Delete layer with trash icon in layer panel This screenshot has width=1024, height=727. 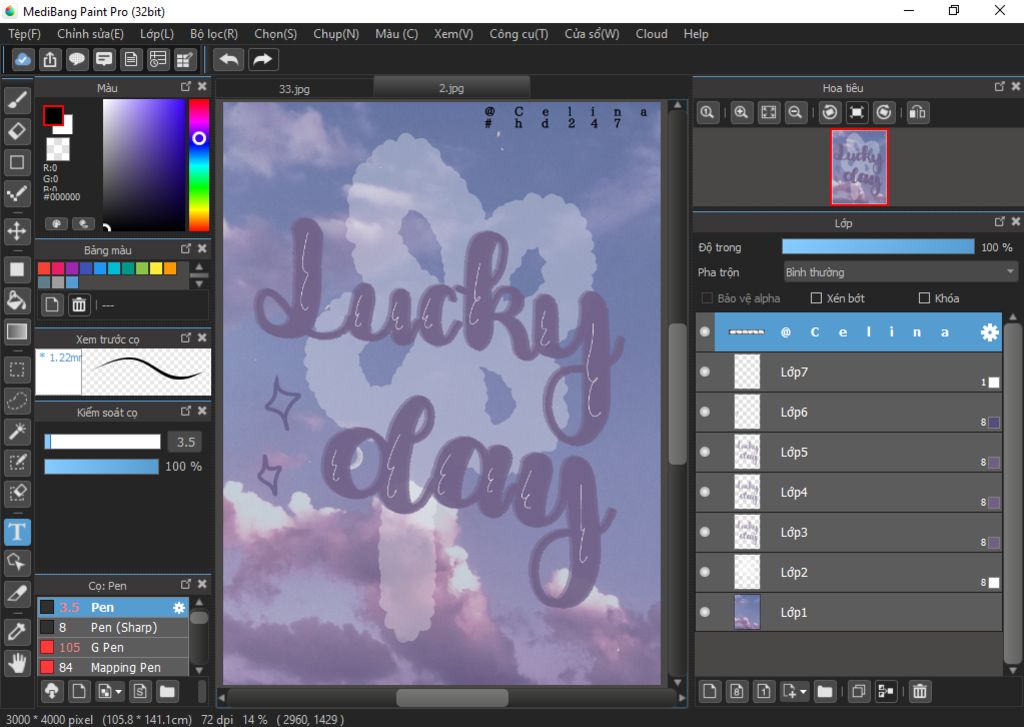point(920,691)
